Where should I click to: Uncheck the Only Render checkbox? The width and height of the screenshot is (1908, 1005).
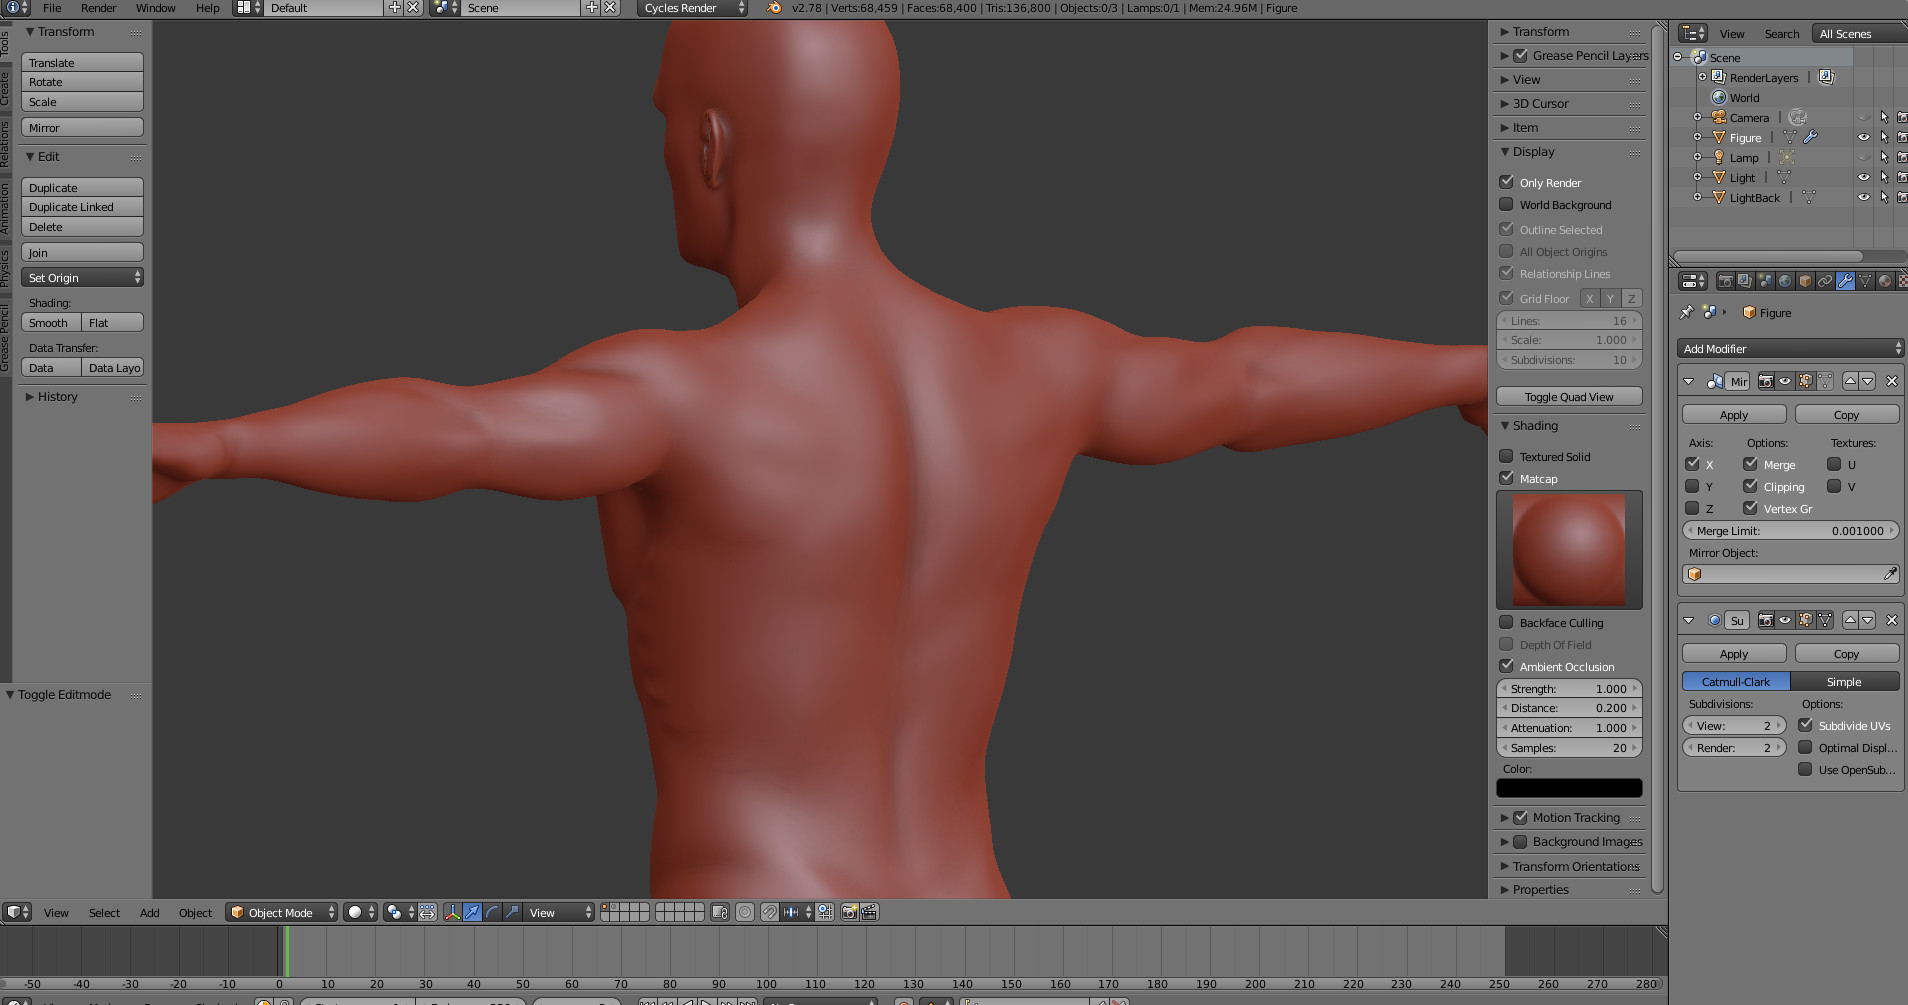pos(1506,182)
